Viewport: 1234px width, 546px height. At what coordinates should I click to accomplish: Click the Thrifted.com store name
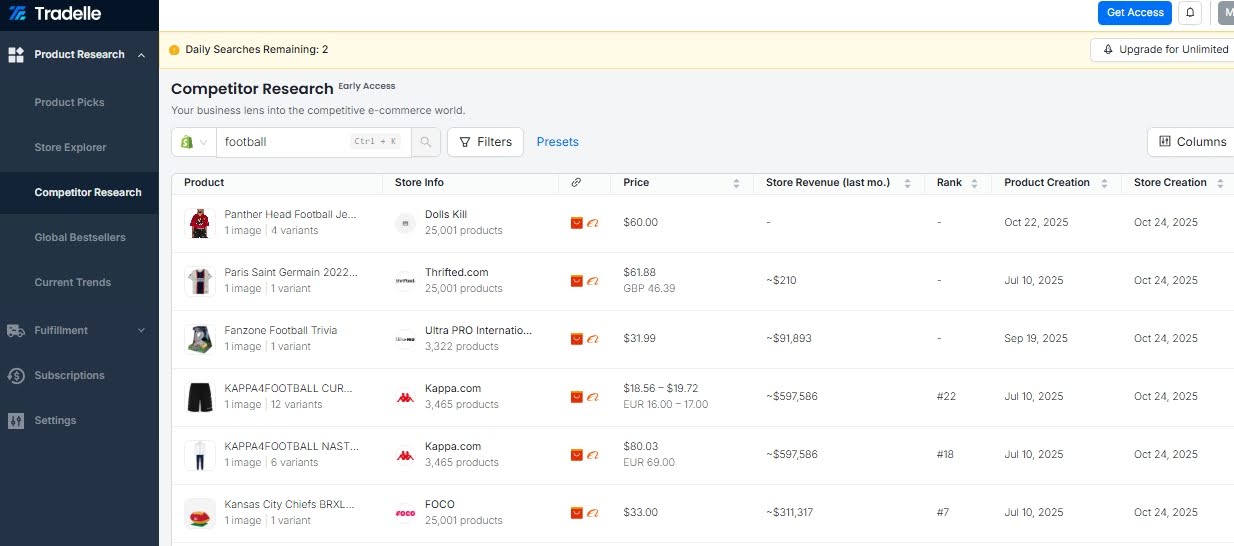(x=456, y=272)
